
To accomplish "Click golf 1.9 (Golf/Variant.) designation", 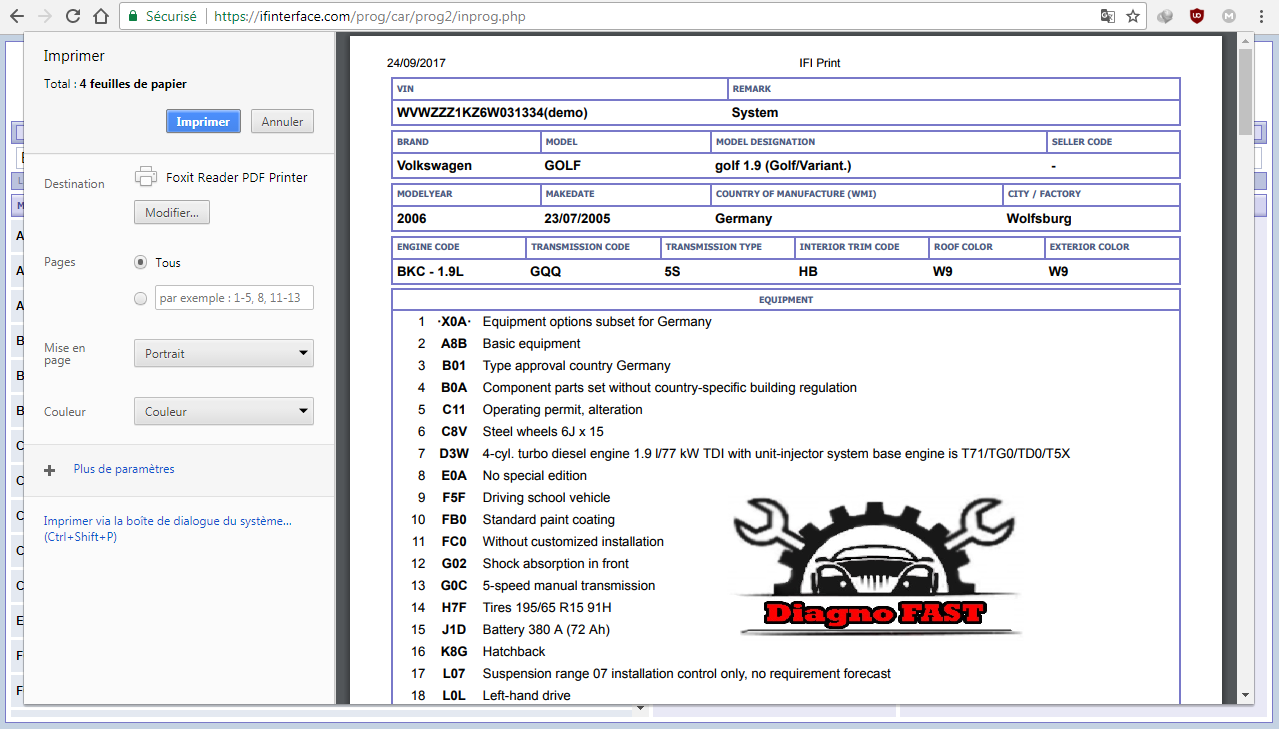I will [783, 165].
